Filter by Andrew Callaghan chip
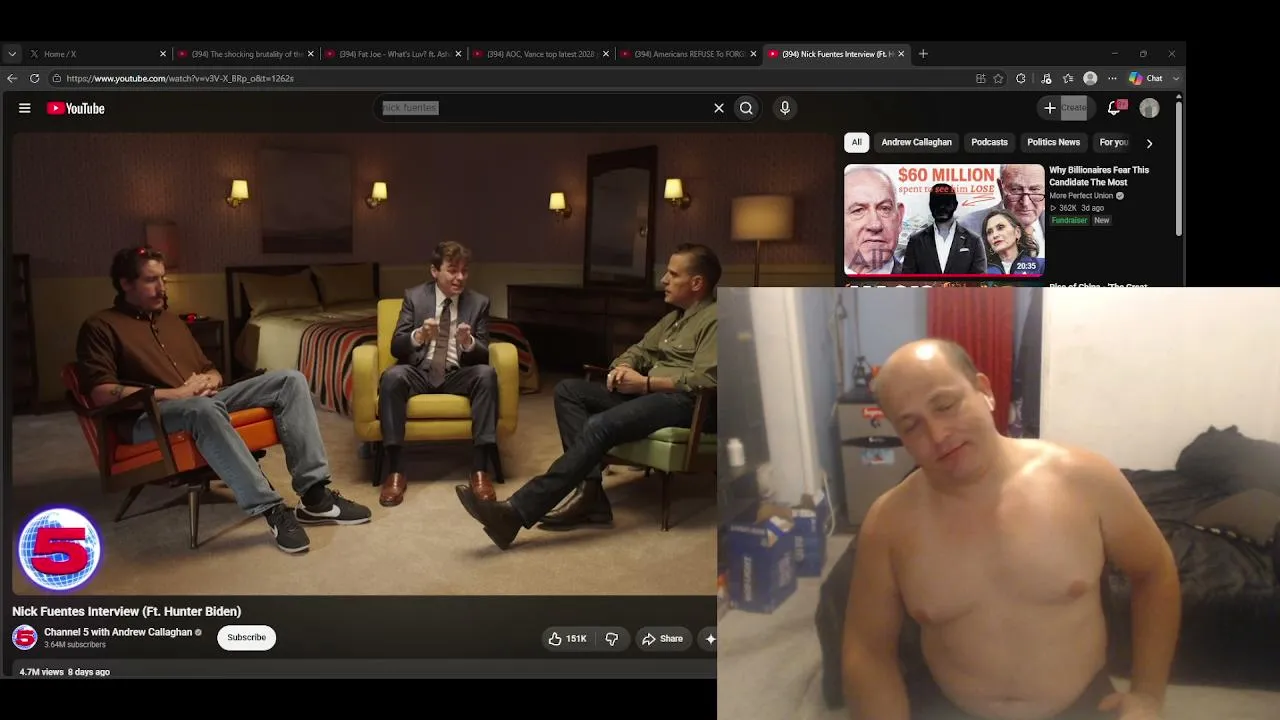The width and height of the screenshot is (1280, 720). click(917, 142)
